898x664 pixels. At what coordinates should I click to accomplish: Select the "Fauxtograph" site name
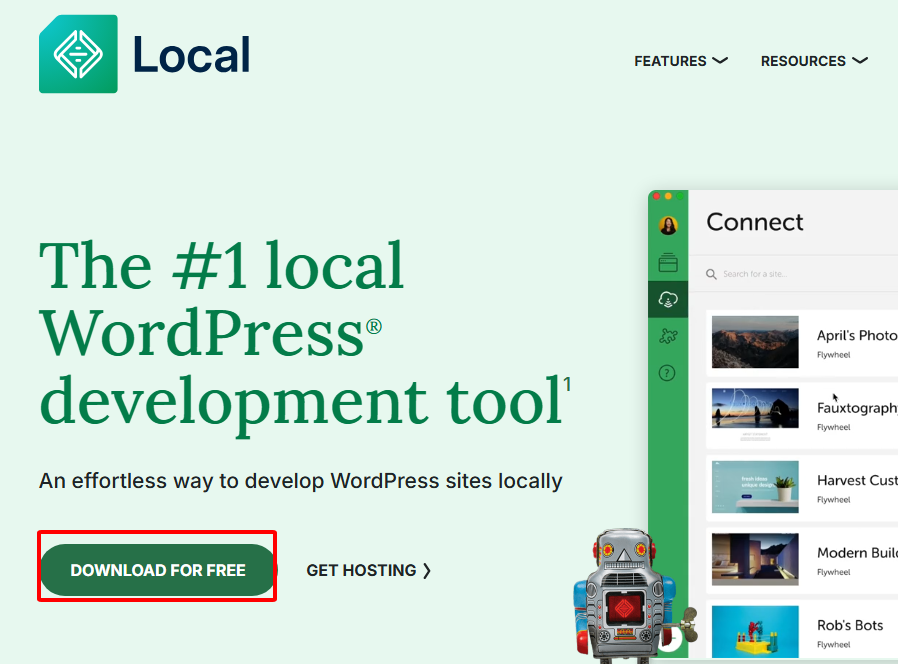point(857,408)
